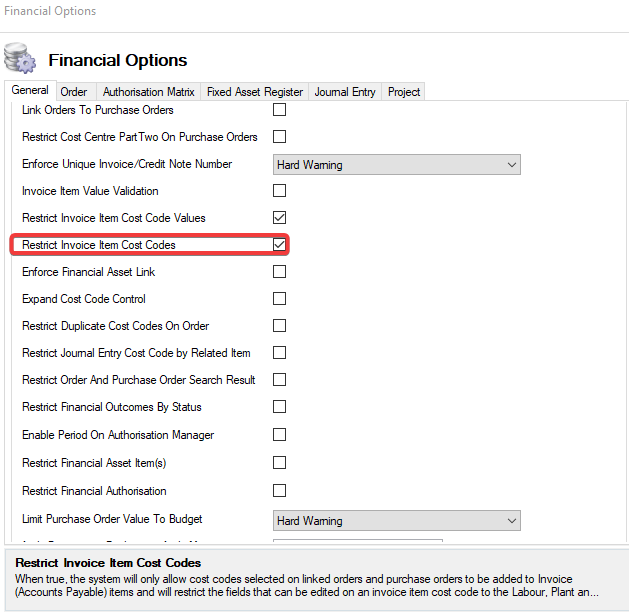
Task: Enable Restrict Financial Outcomes By Status
Action: (280, 407)
